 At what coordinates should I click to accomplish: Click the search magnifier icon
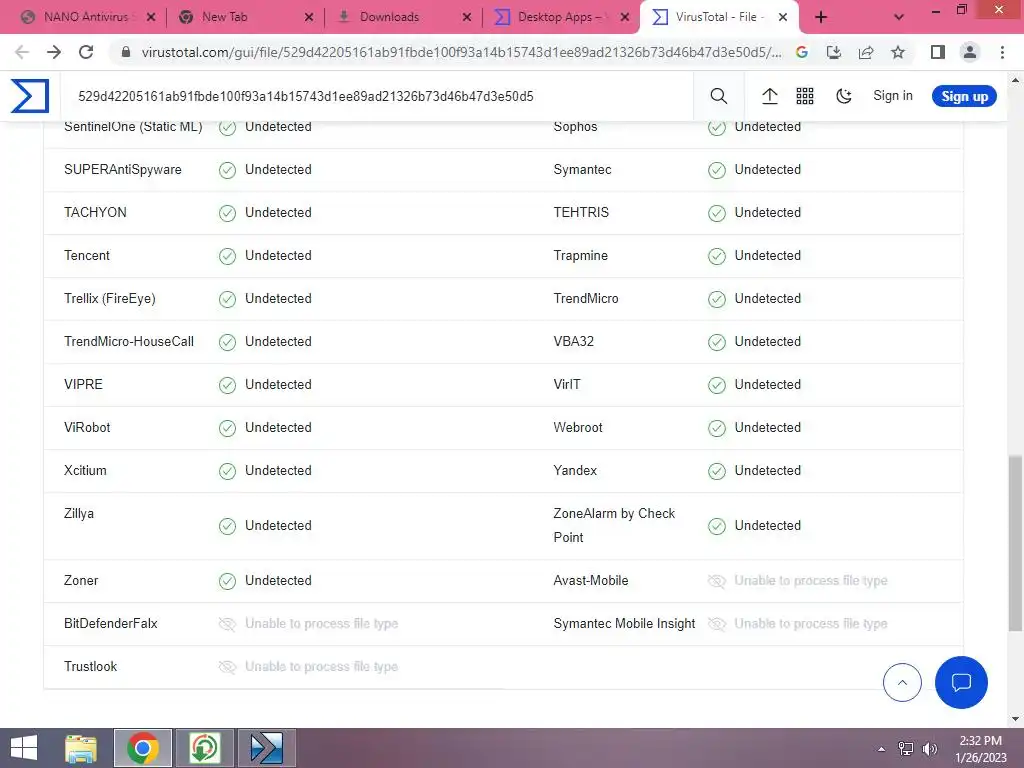click(x=718, y=96)
